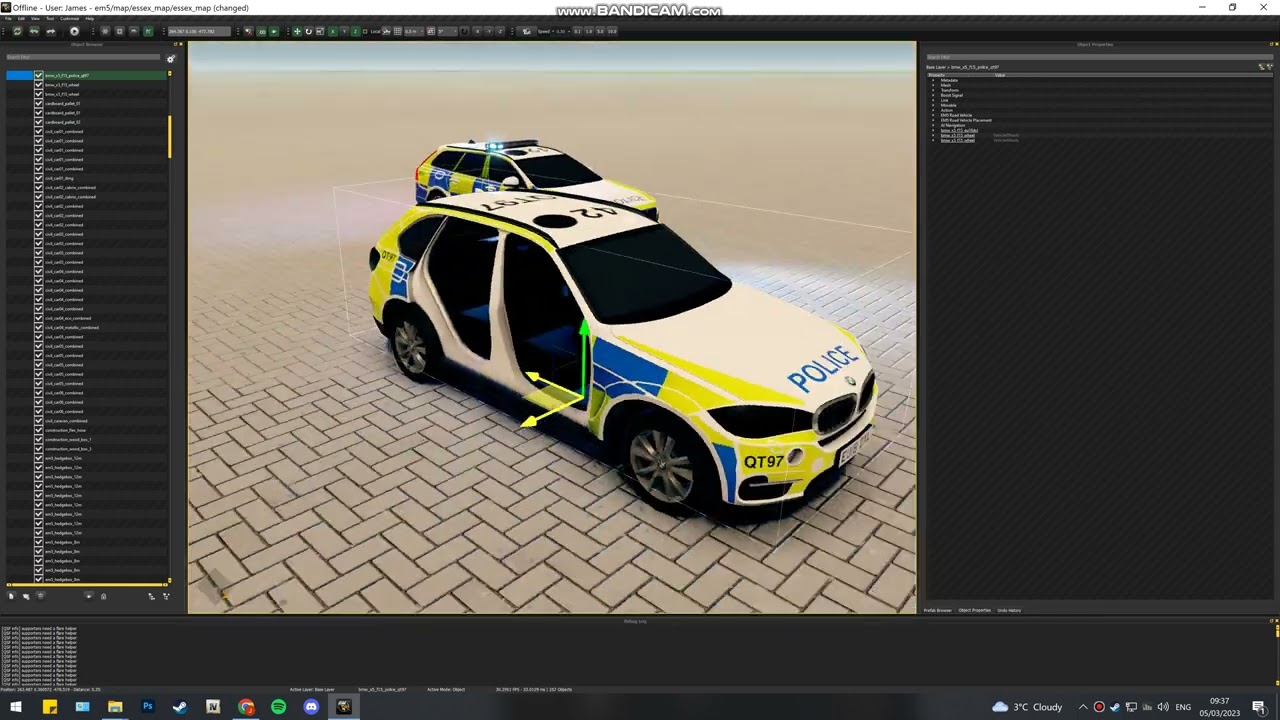Set camera speed preset to 10.0

point(612,32)
